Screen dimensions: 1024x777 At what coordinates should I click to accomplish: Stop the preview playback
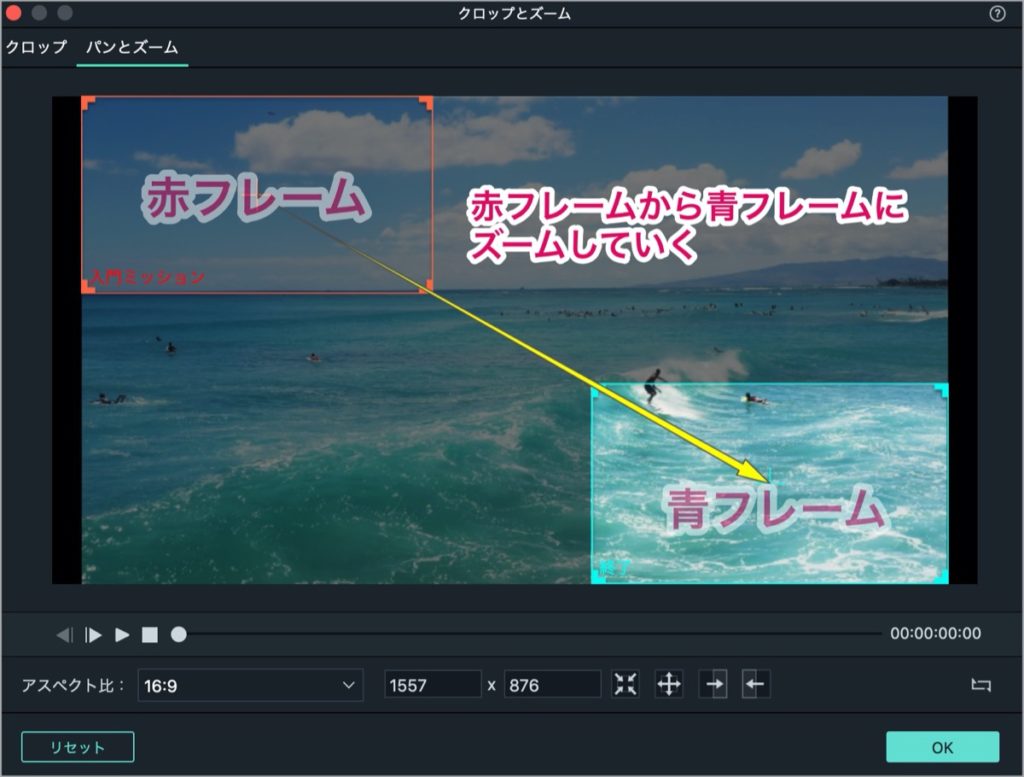[x=150, y=635]
